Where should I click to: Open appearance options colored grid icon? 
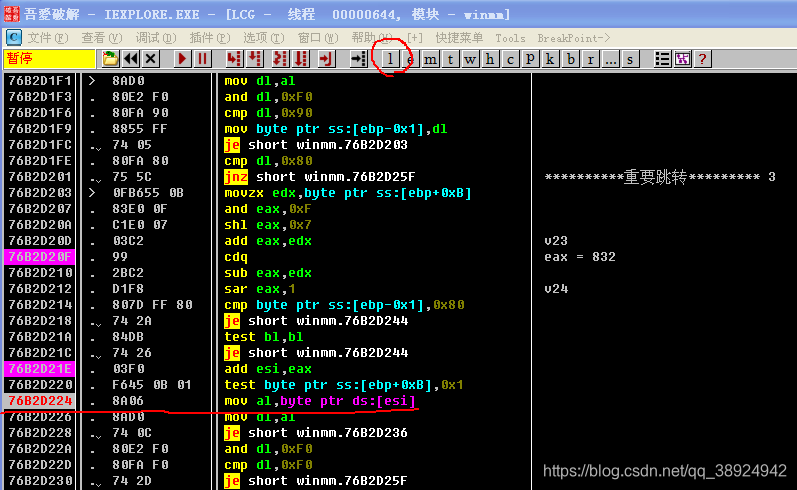pos(682,59)
